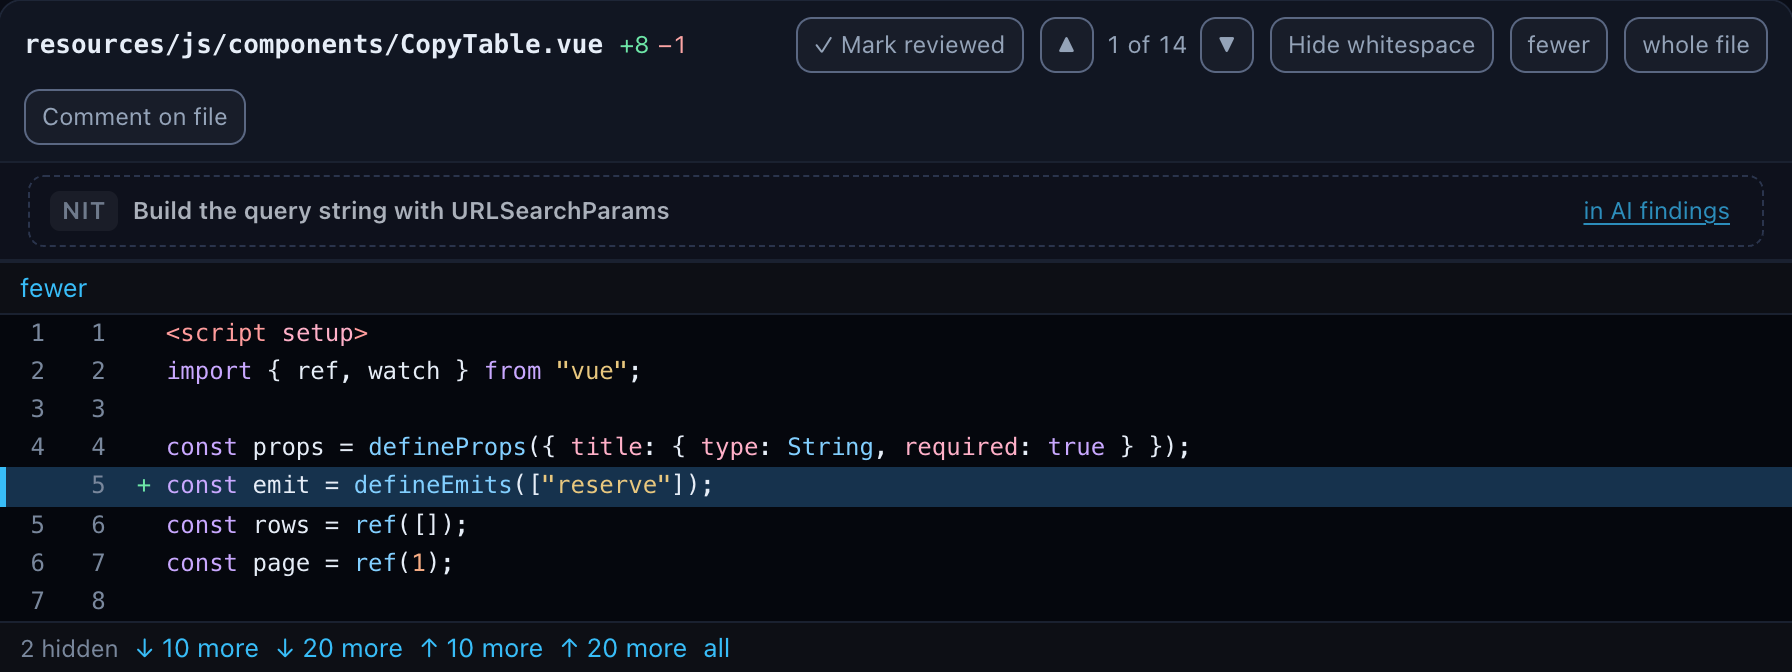Open the in AI findings link

(x=1656, y=211)
